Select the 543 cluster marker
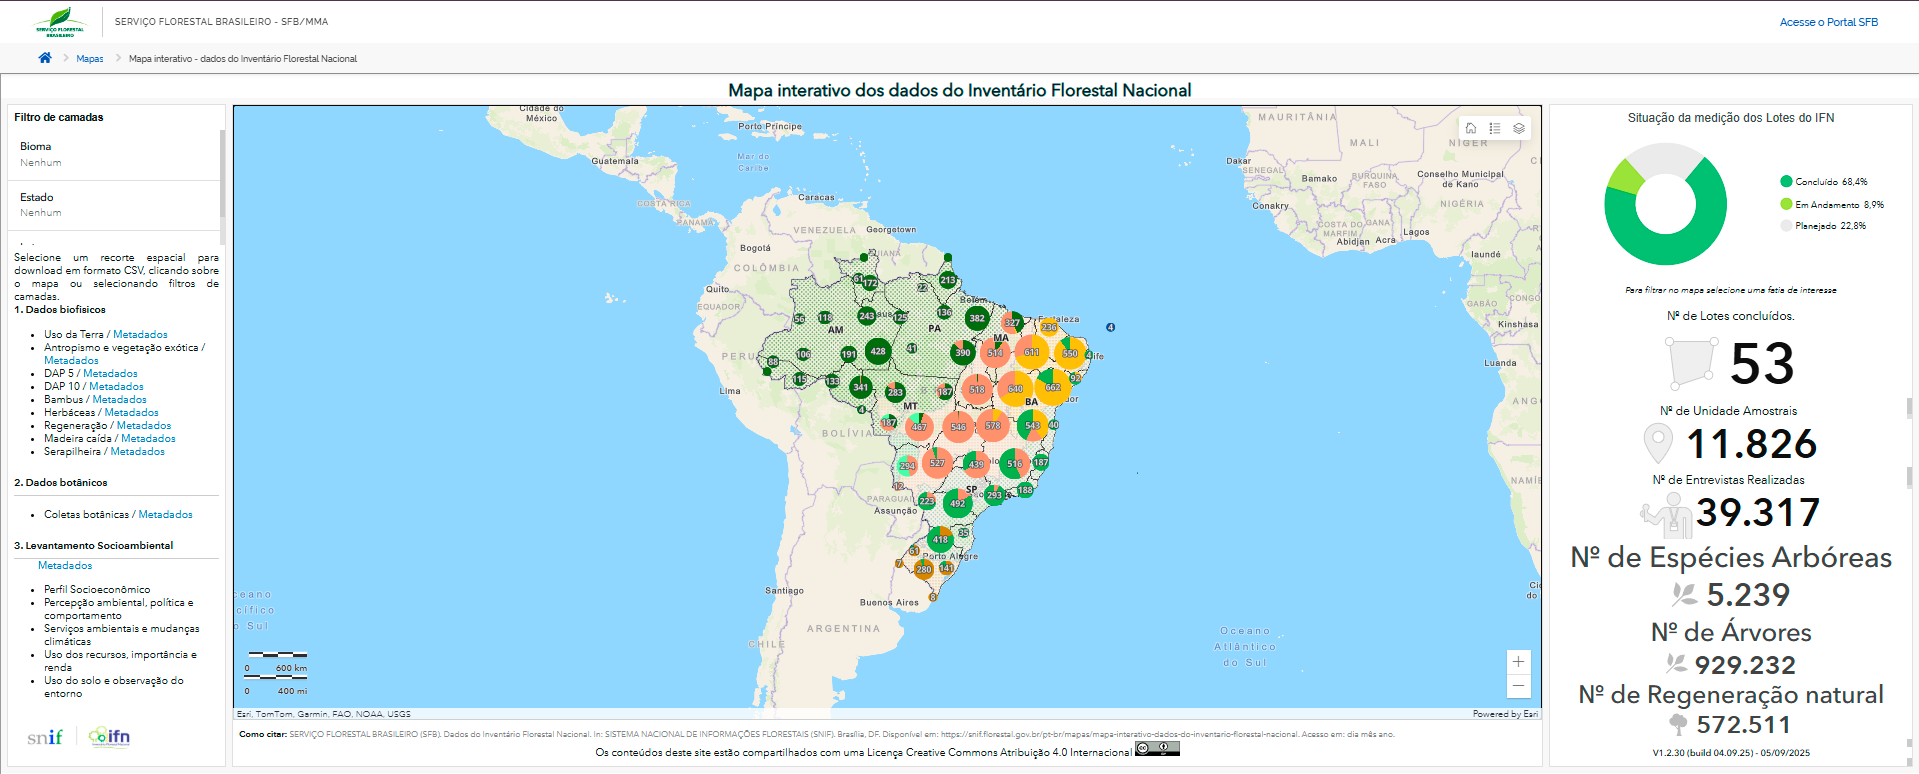This screenshot has height=774, width=1919. tap(1032, 425)
